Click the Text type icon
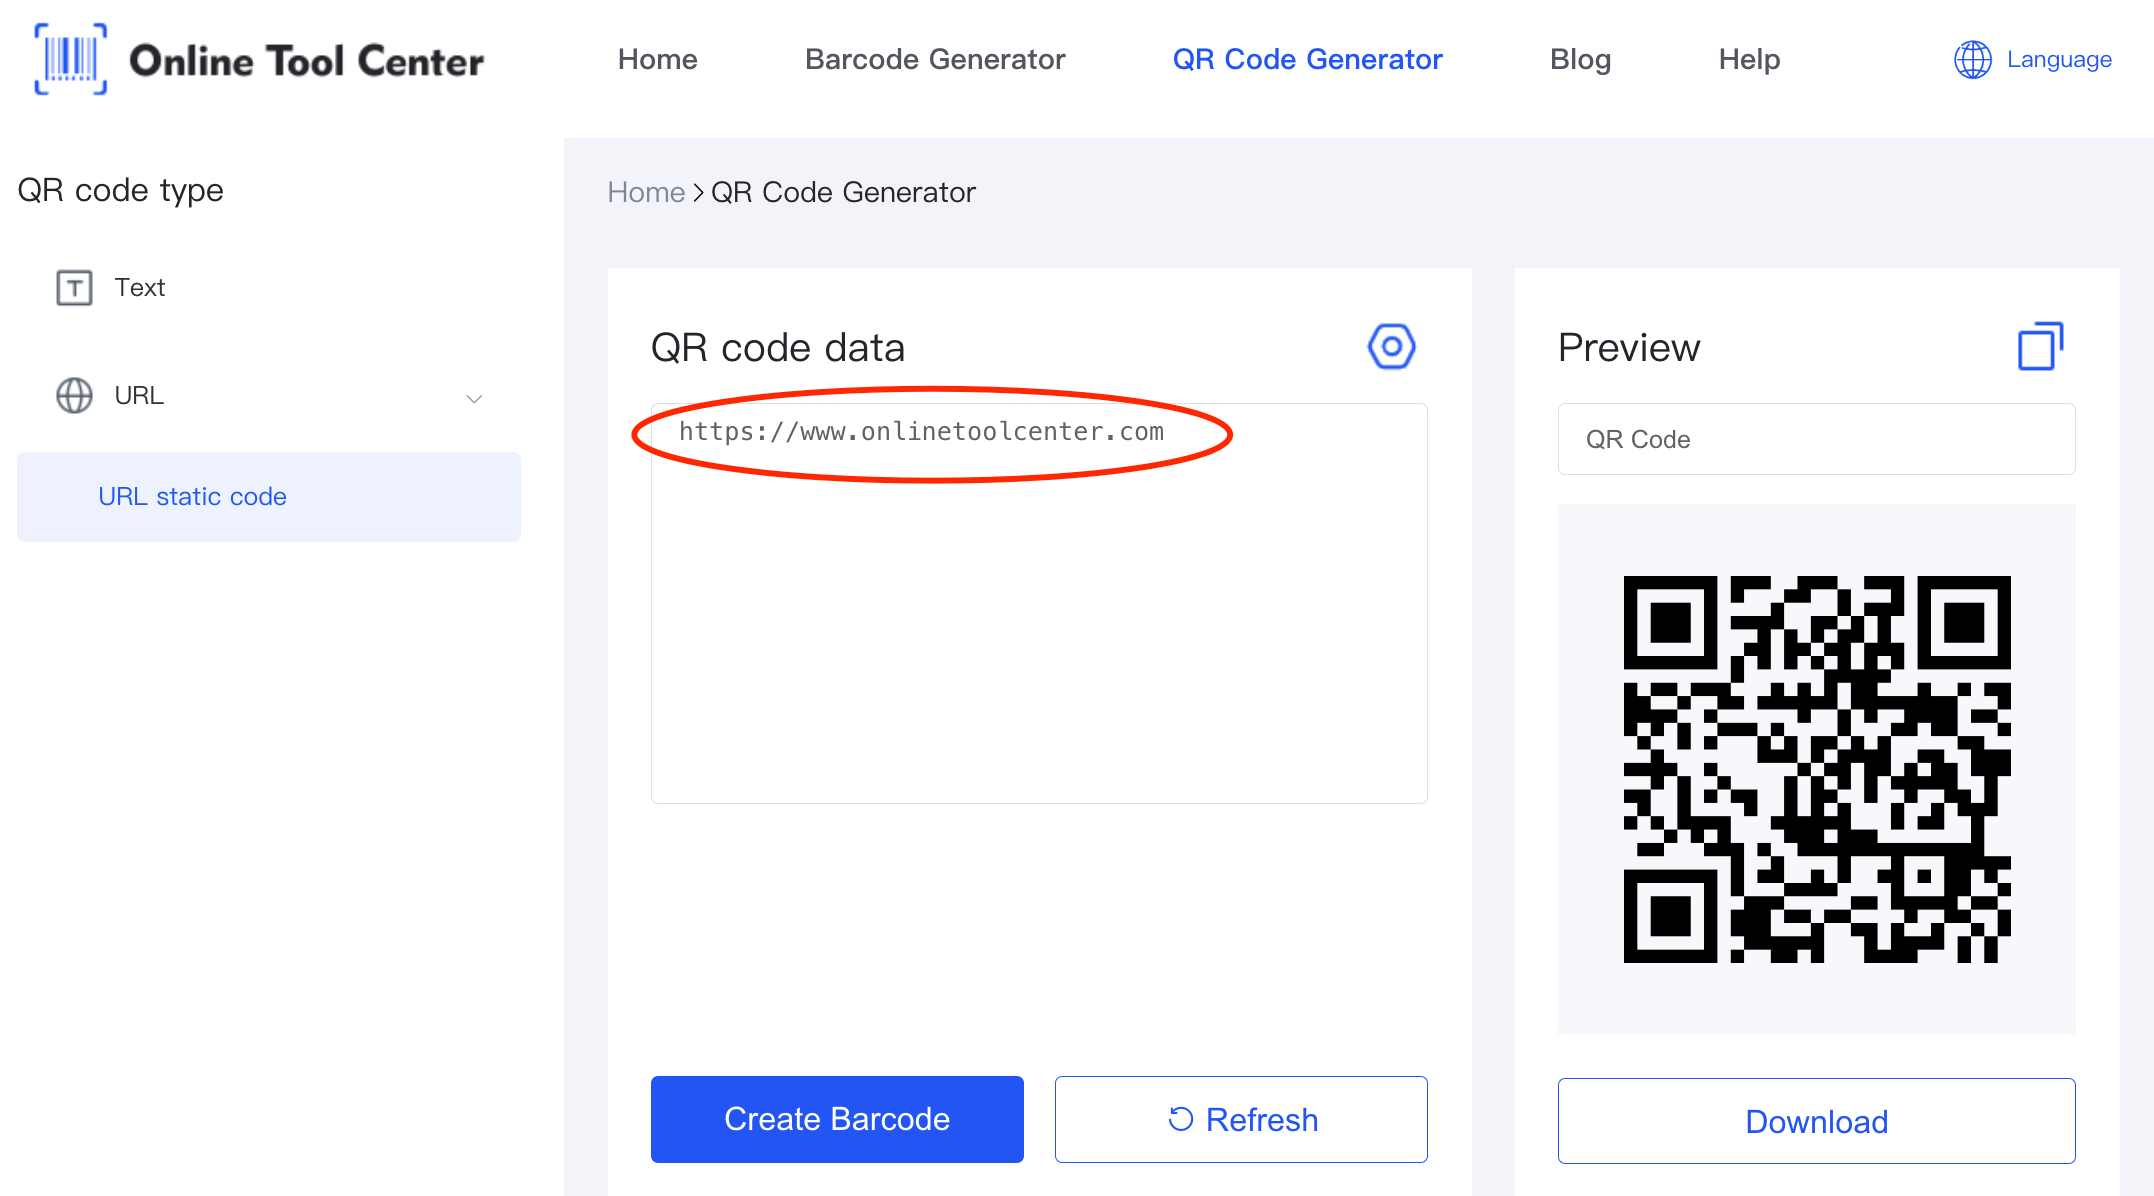The height and width of the screenshot is (1196, 2154). tap(72, 287)
